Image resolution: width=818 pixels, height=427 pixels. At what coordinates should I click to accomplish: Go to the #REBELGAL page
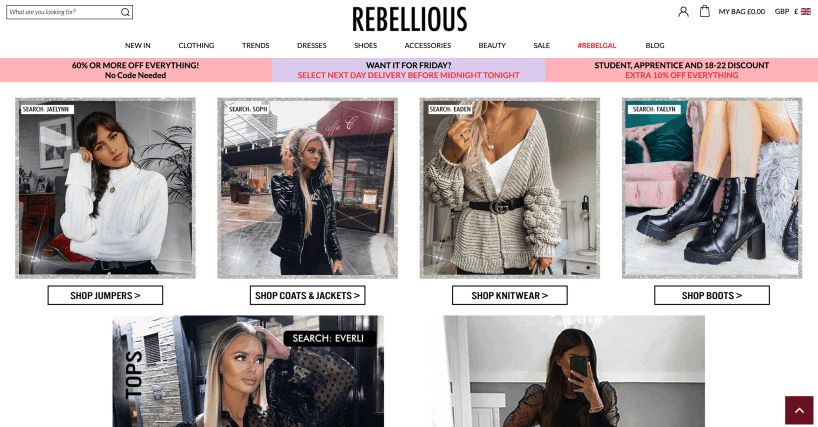click(x=596, y=45)
